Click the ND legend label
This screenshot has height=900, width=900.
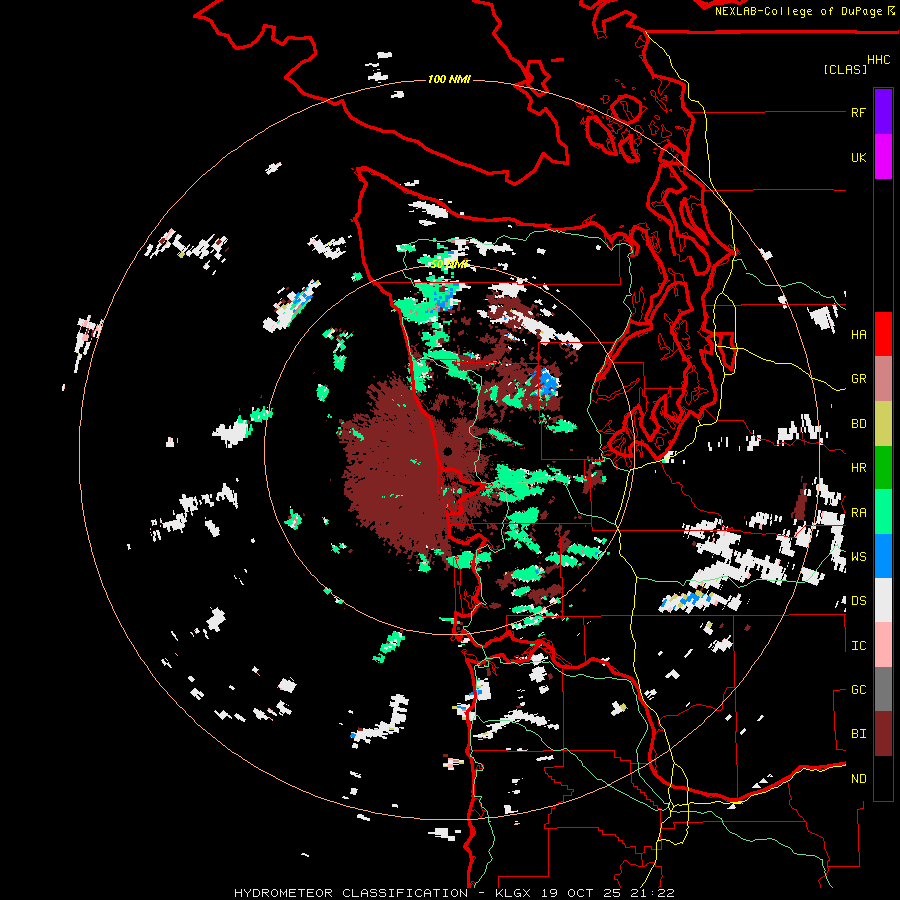tap(858, 779)
